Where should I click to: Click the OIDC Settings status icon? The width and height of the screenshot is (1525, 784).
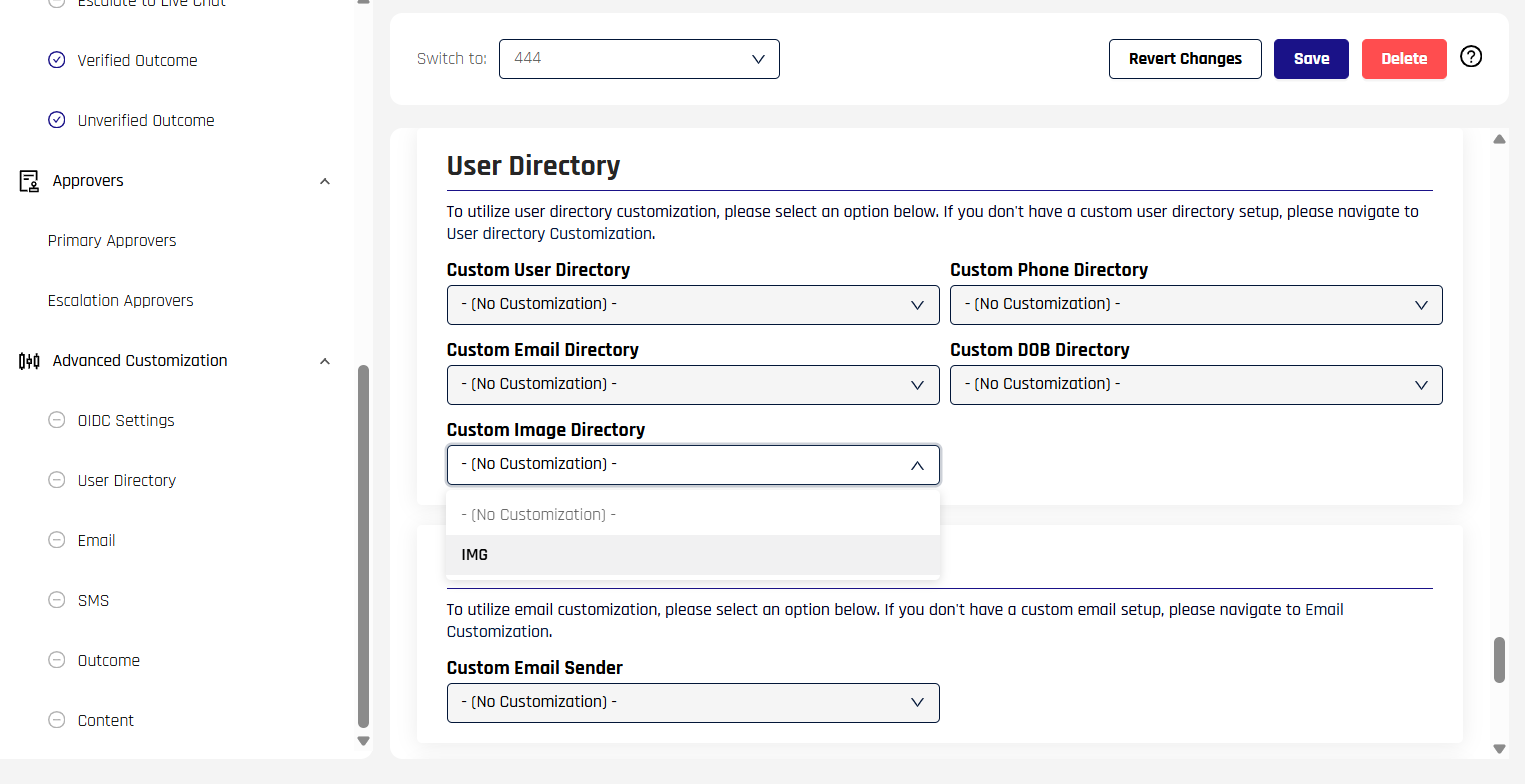57,420
